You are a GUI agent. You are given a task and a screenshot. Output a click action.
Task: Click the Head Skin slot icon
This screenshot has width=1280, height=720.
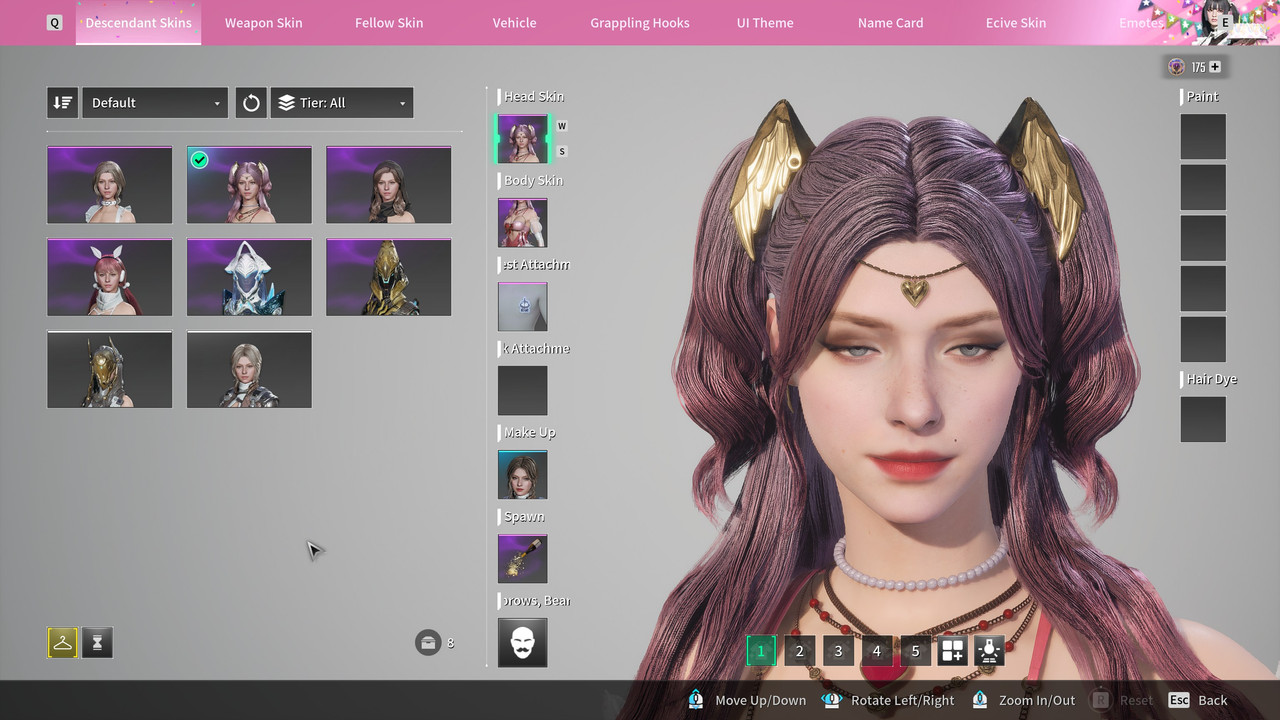[x=523, y=139]
